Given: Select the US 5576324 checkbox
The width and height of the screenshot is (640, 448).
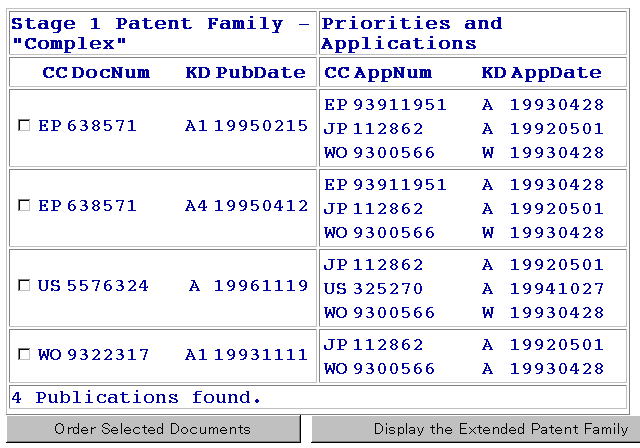Looking at the screenshot, I should tap(24, 286).
